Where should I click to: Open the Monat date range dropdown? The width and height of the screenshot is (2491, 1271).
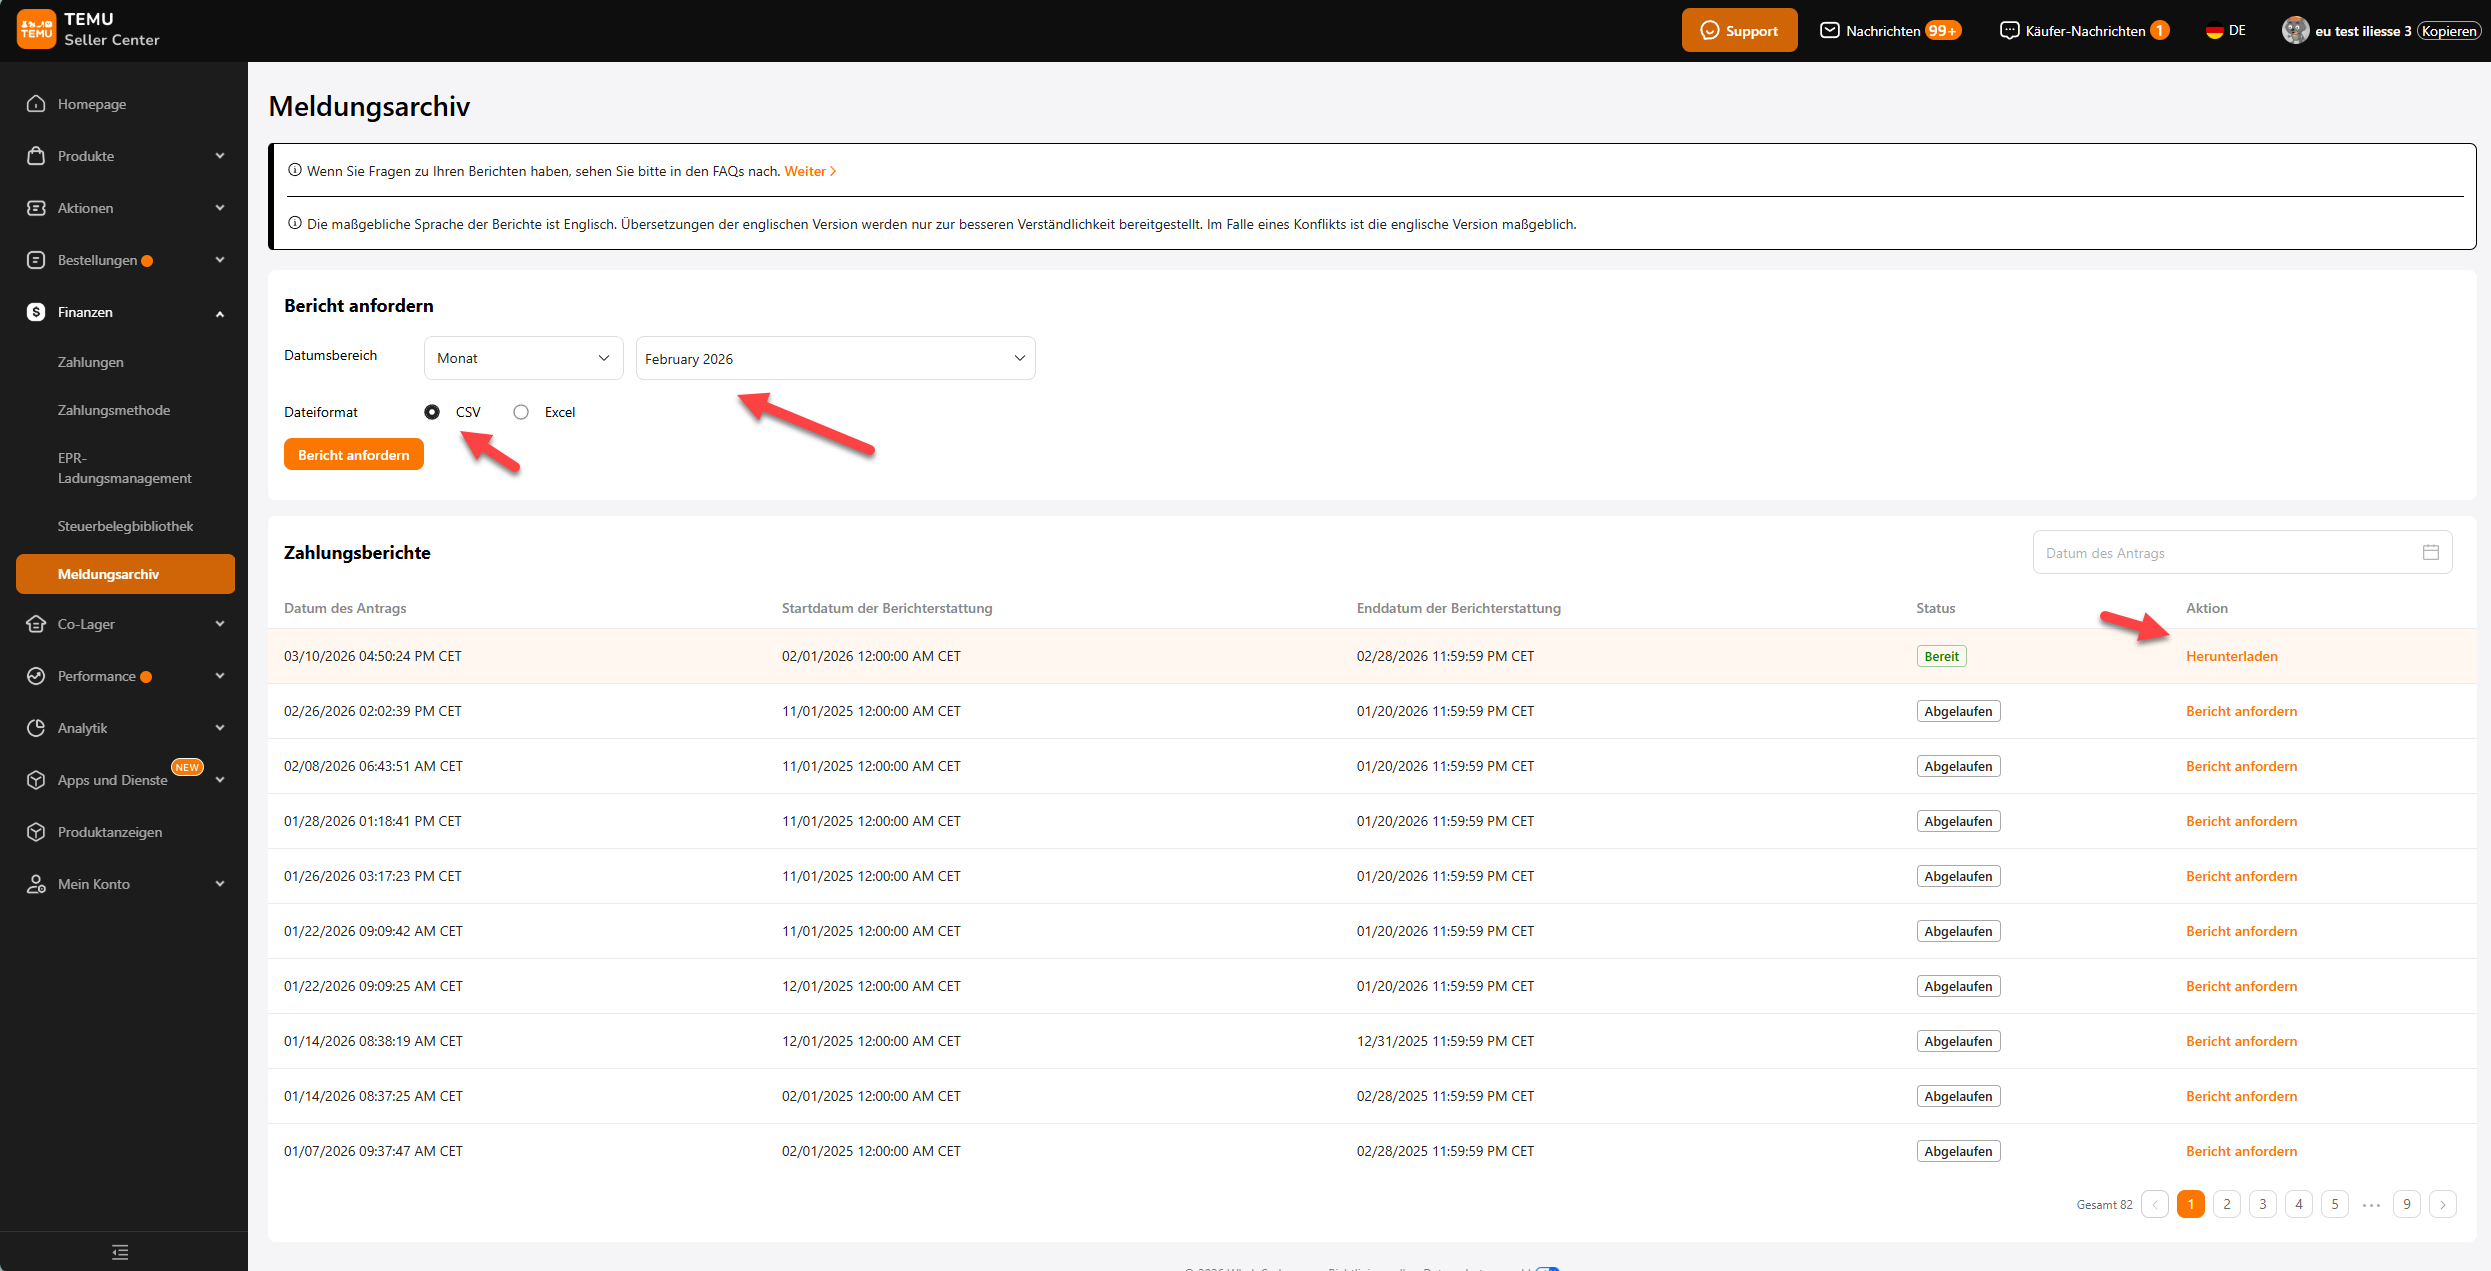point(523,358)
